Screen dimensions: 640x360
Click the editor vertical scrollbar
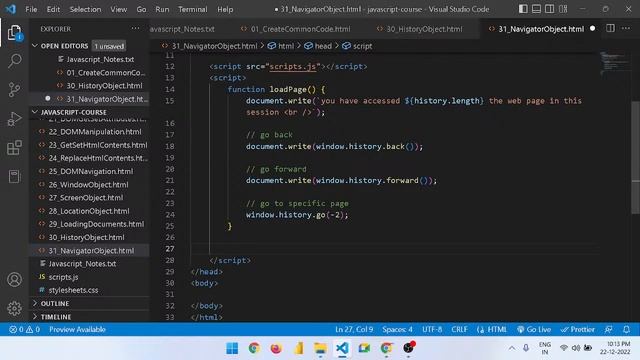tap(636, 157)
